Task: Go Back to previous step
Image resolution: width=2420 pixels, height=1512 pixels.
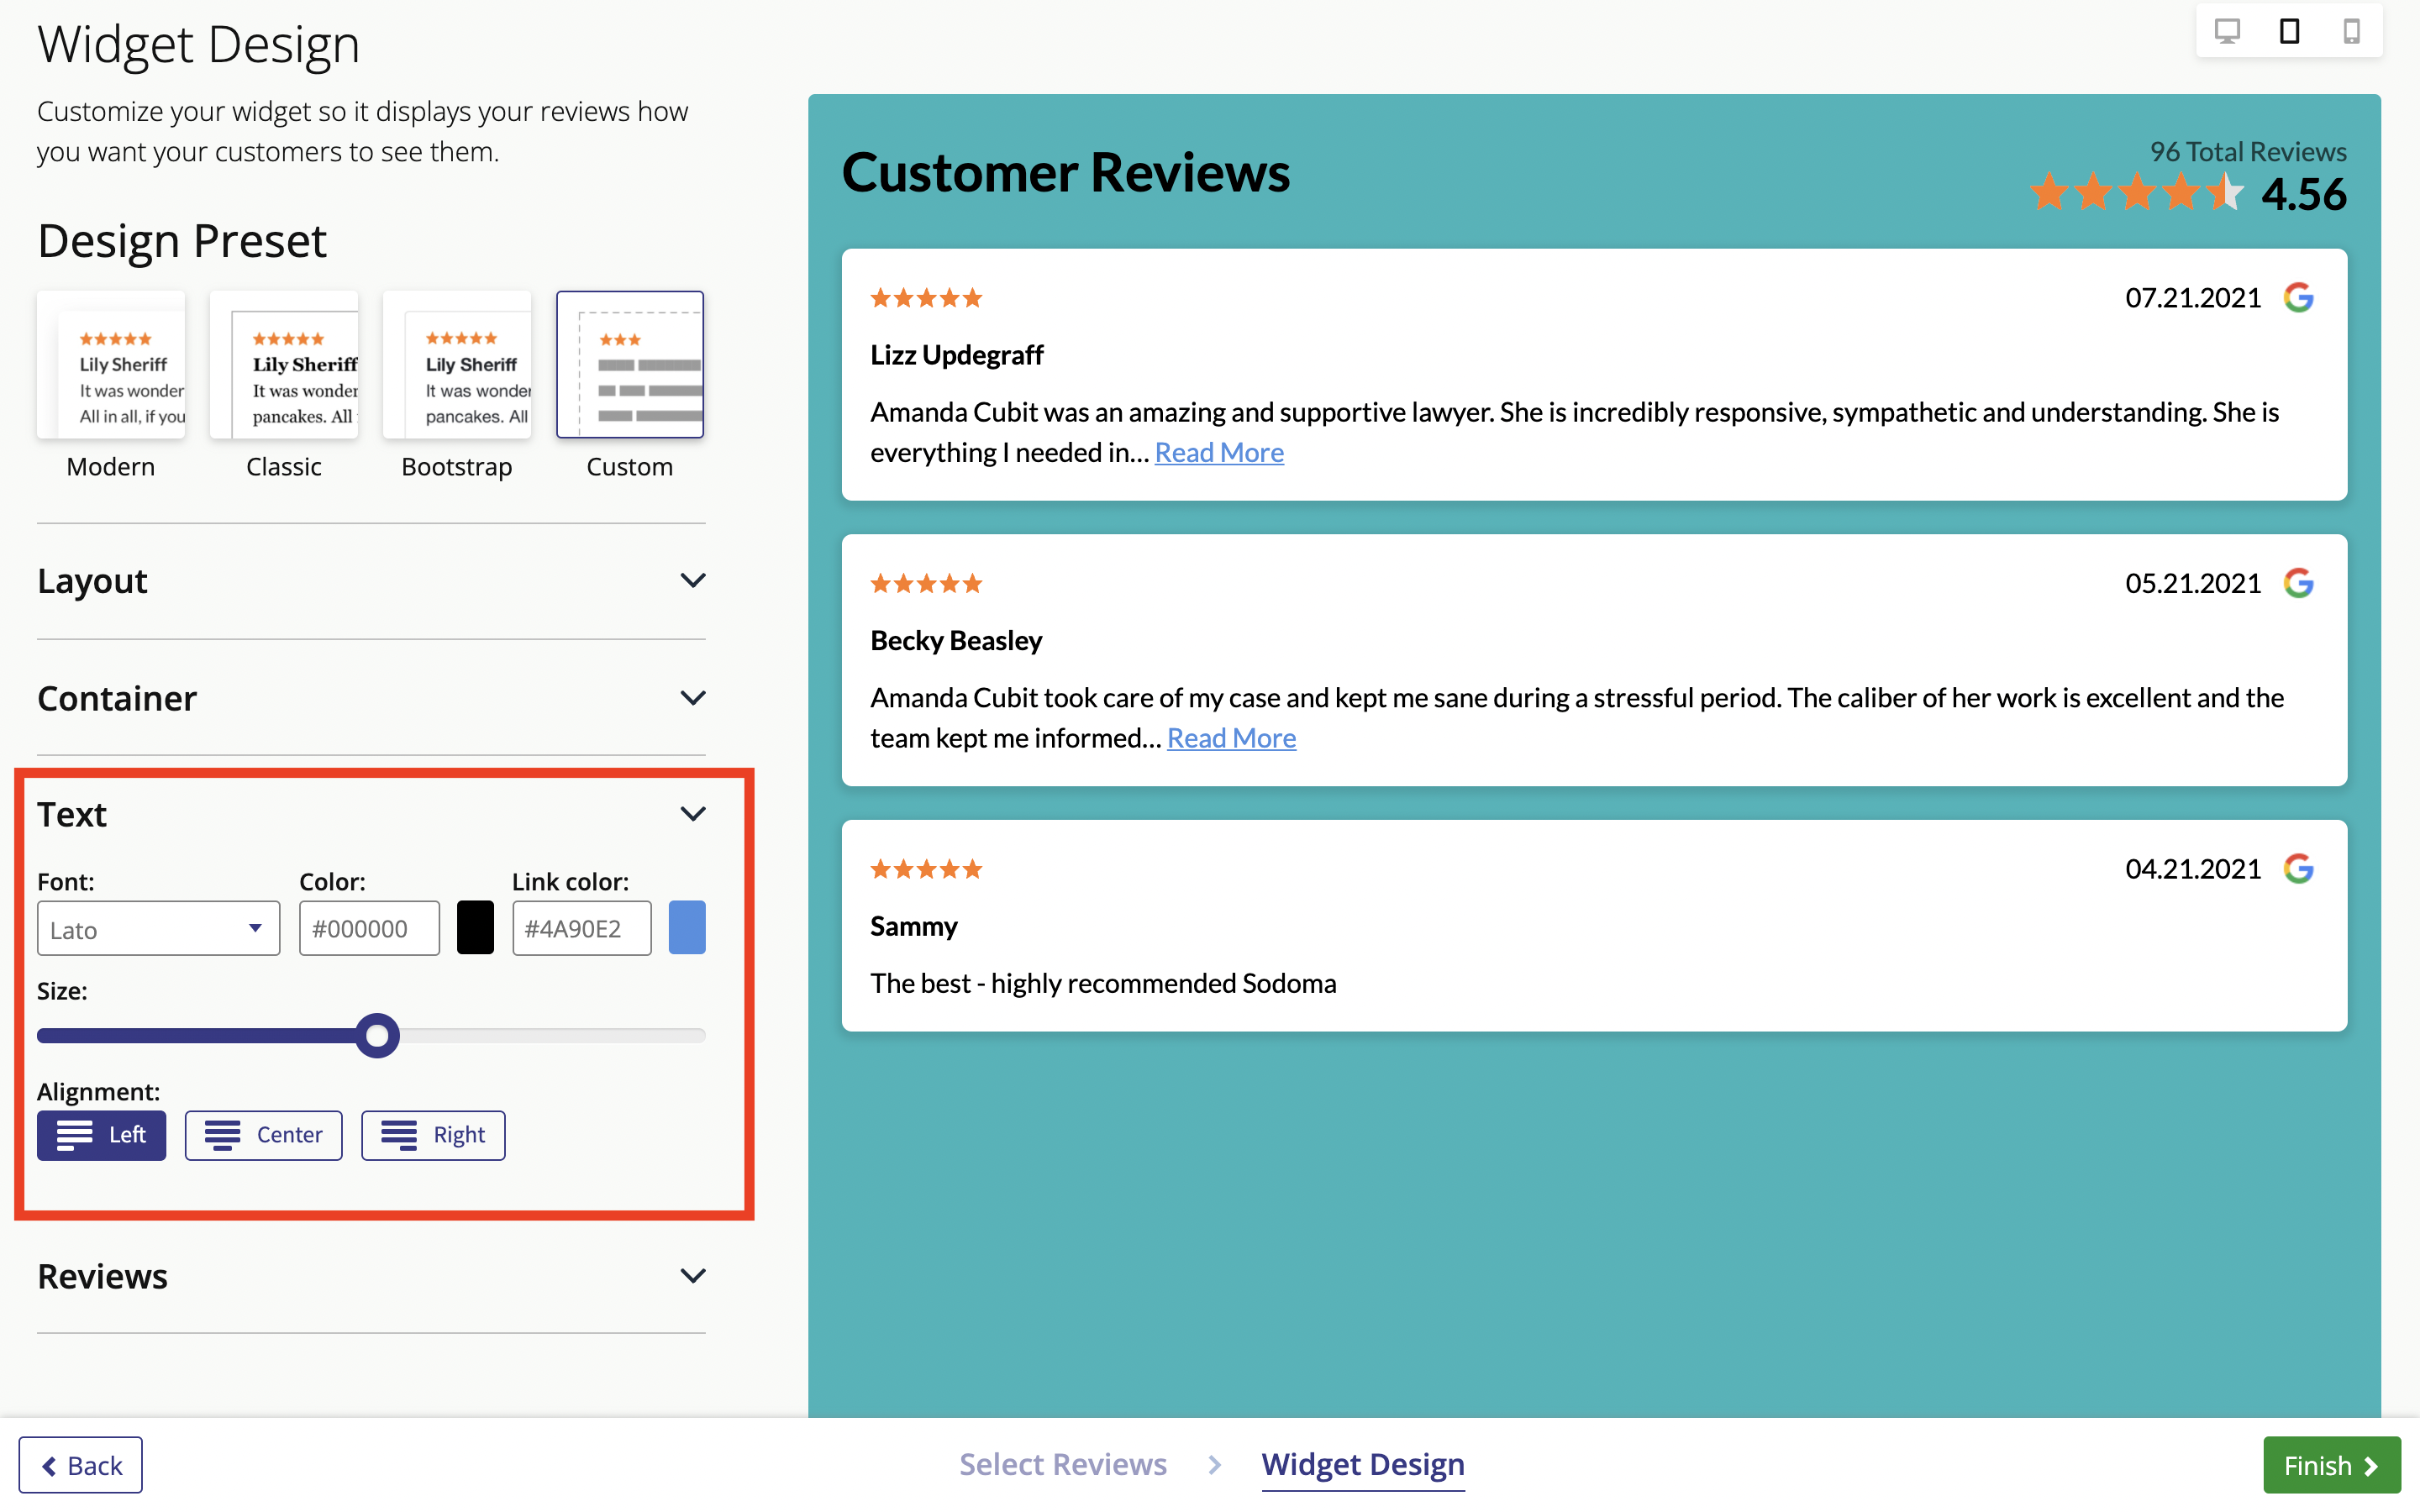Action: pyautogui.click(x=81, y=1465)
